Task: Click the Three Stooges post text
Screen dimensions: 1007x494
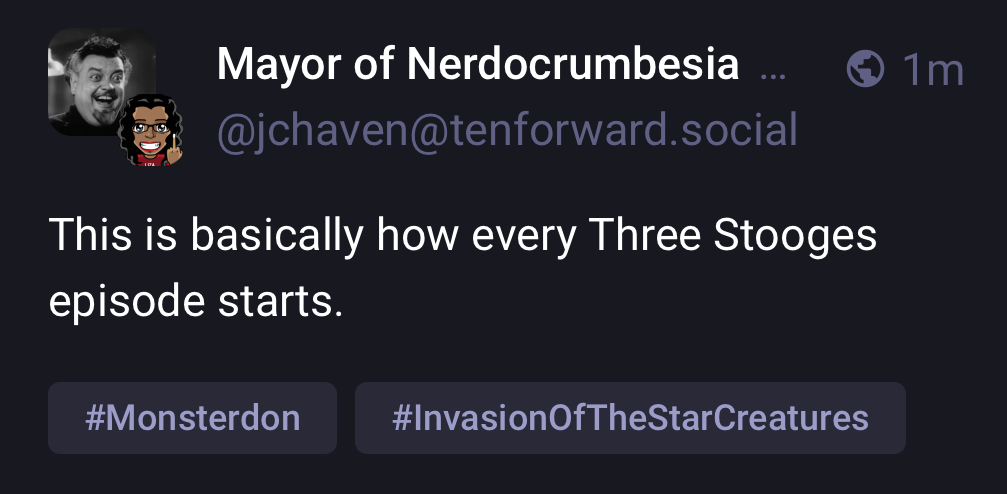Action: coord(462,267)
